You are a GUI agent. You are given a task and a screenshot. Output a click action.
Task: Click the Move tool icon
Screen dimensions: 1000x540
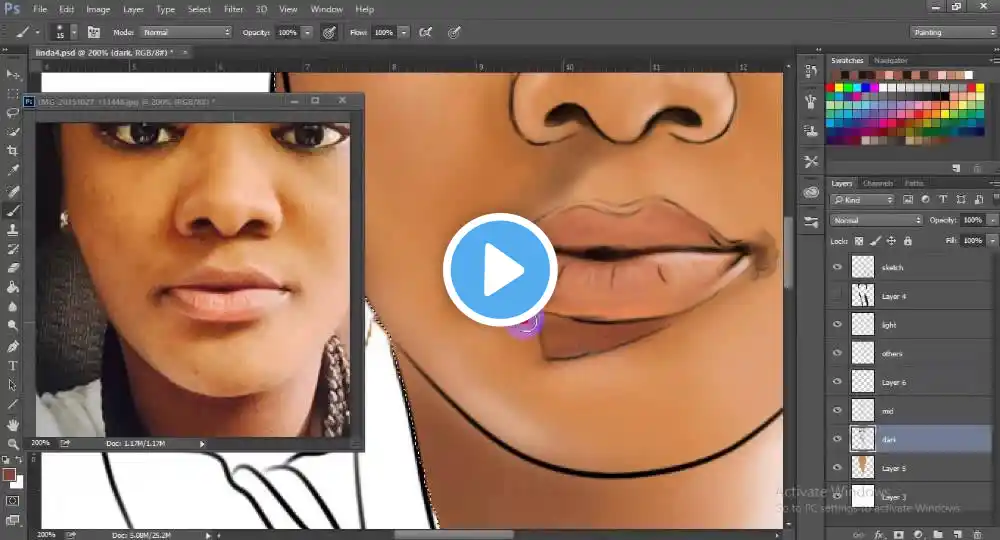click(12, 75)
